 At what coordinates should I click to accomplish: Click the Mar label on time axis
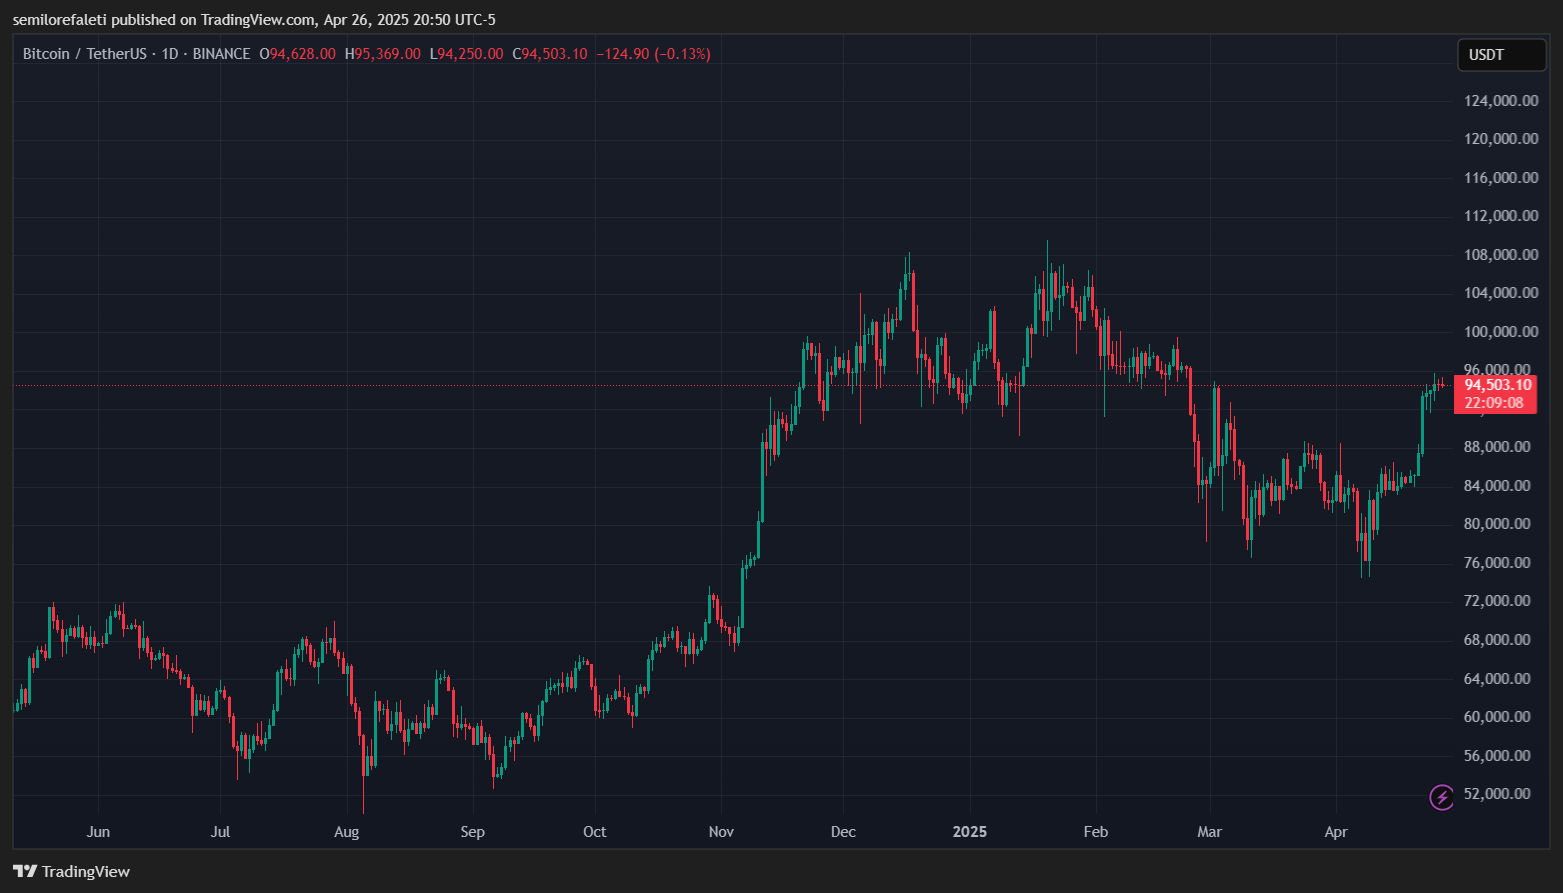1210,832
